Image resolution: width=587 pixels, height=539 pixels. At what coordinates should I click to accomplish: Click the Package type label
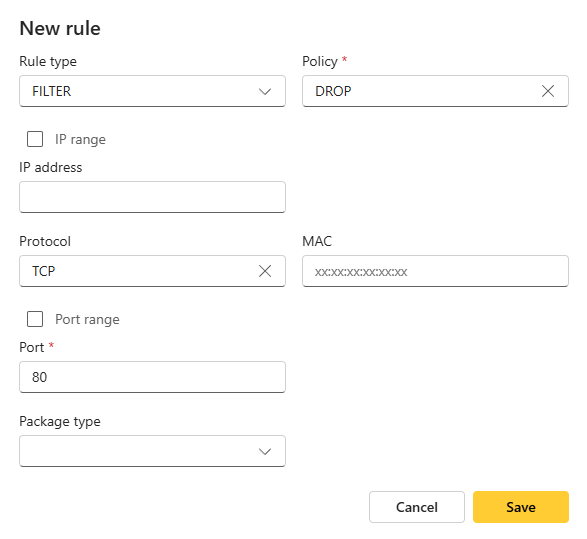point(60,421)
